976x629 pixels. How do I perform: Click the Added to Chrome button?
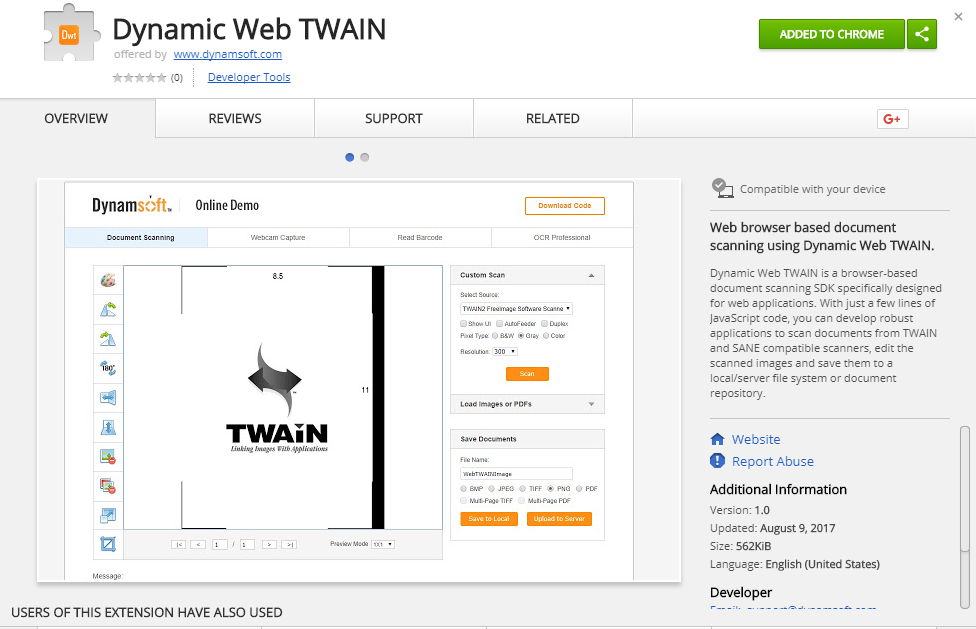coord(831,34)
